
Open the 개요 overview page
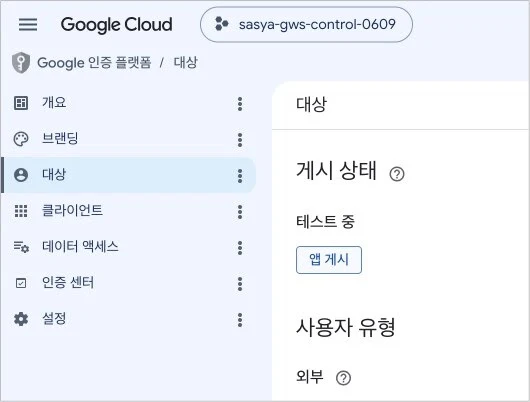click(x=54, y=103)
